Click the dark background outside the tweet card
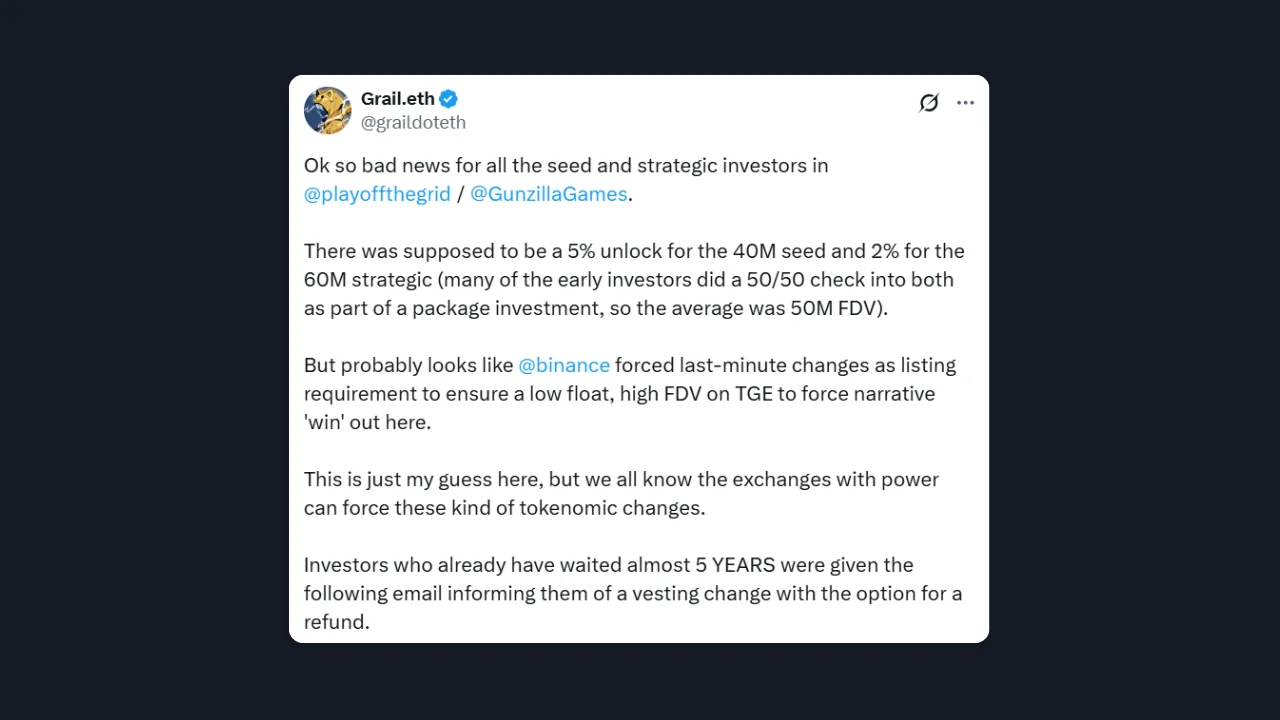The width and height of the screenshot is (1280, 720). coord(140,360)
